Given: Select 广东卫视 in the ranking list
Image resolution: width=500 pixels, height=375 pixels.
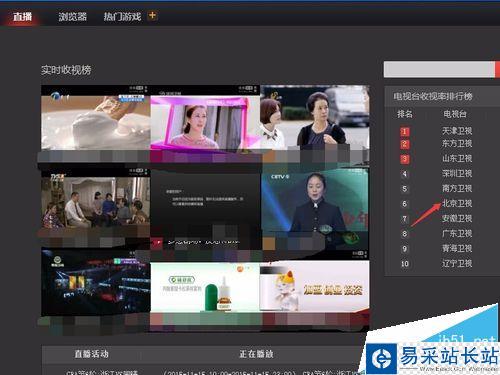Looking at the screenshot, I should [457, 233].
